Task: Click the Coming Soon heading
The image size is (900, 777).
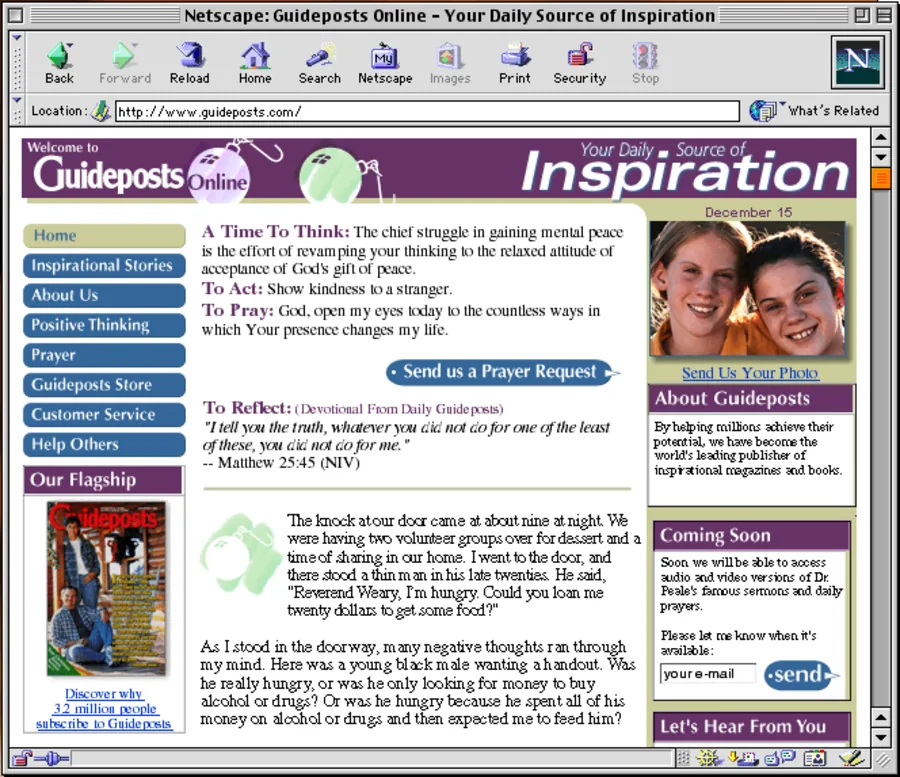Action: tap(751, 536)
